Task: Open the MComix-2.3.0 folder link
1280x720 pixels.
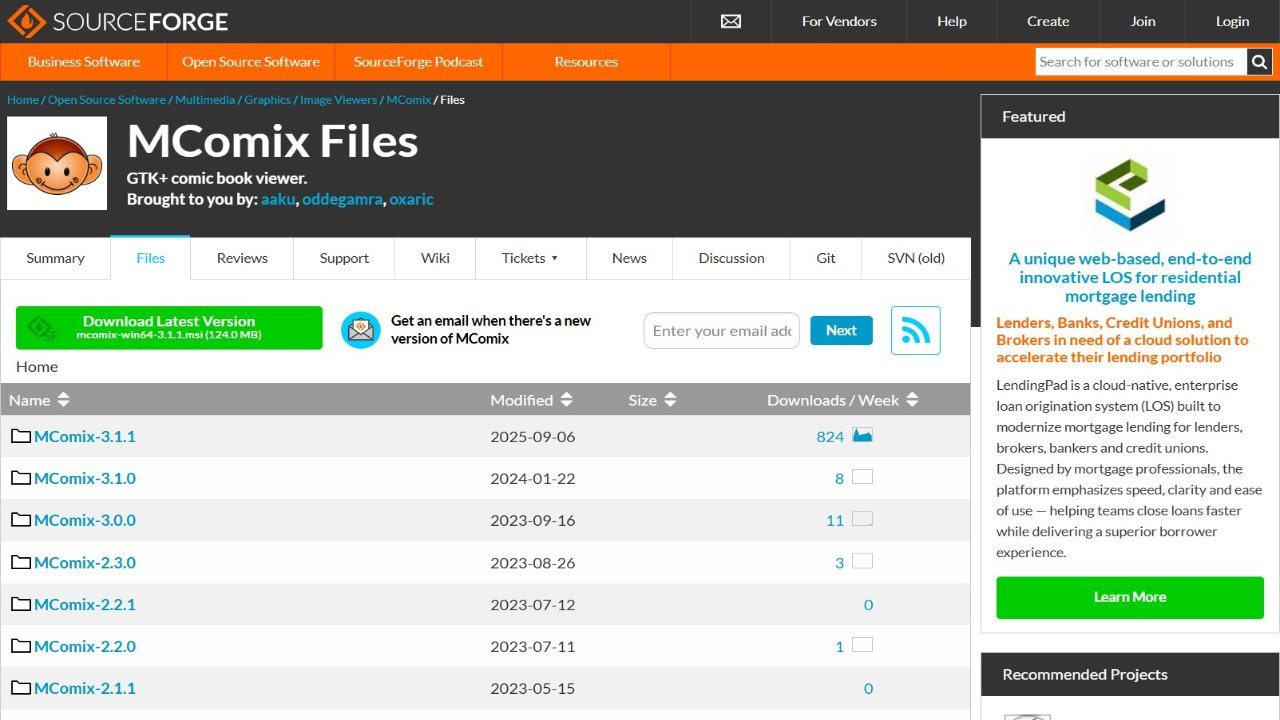Action: click(x=85, y=562)
